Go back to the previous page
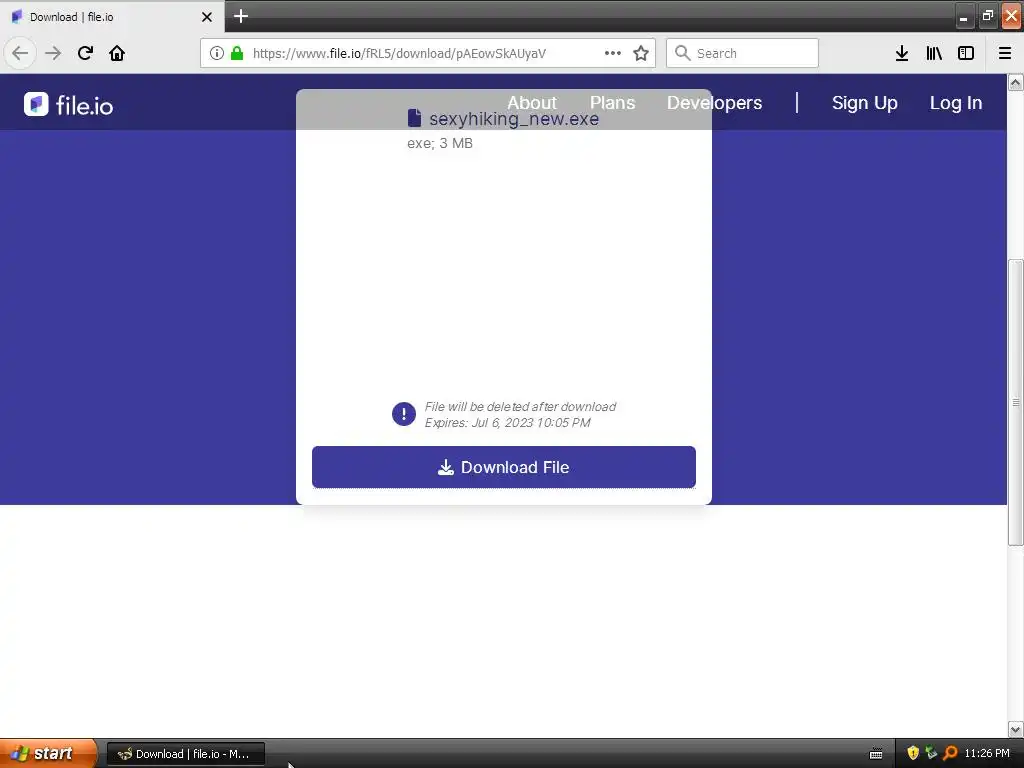The image size is (1024, 768). point(20,53)
